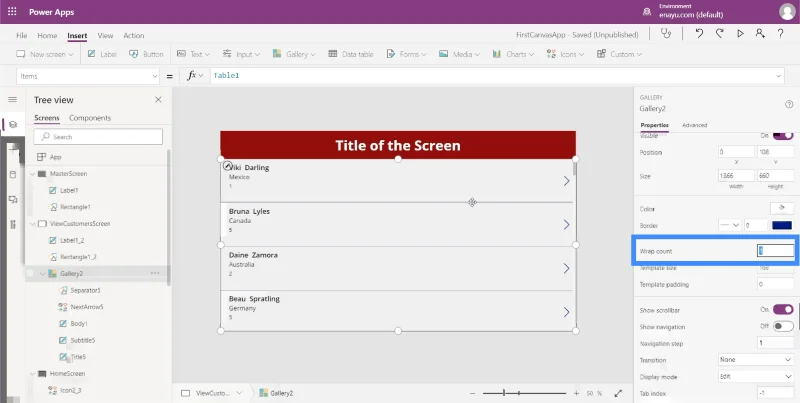Screen dimensions: 800x403
Task: Insert a Data table
Action: point(351,54)
